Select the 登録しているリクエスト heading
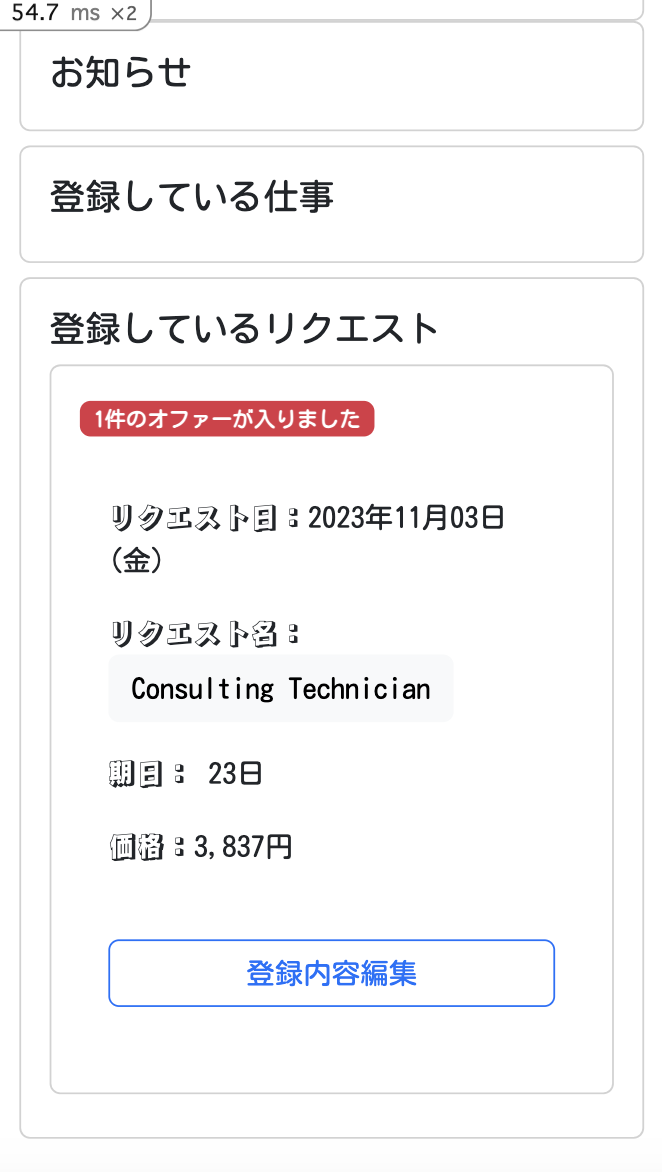The image size is (662, 1172). [x=244, y=327]
